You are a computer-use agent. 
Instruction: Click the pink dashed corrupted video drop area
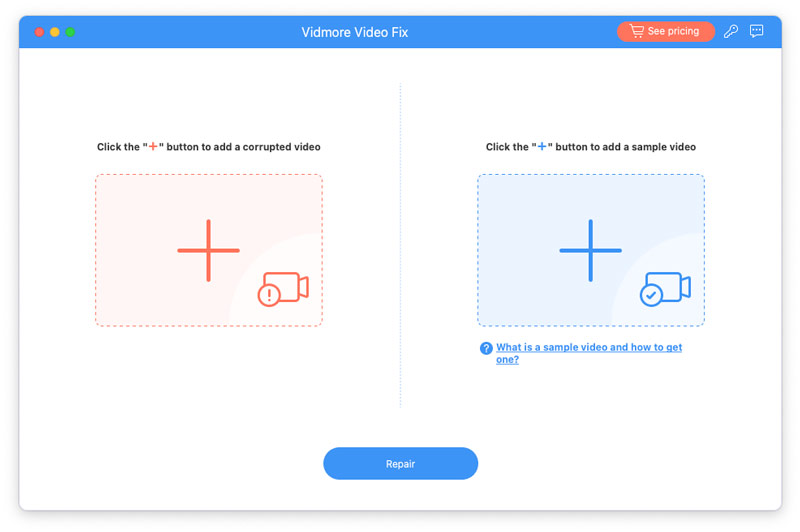[x=209, y=250]
